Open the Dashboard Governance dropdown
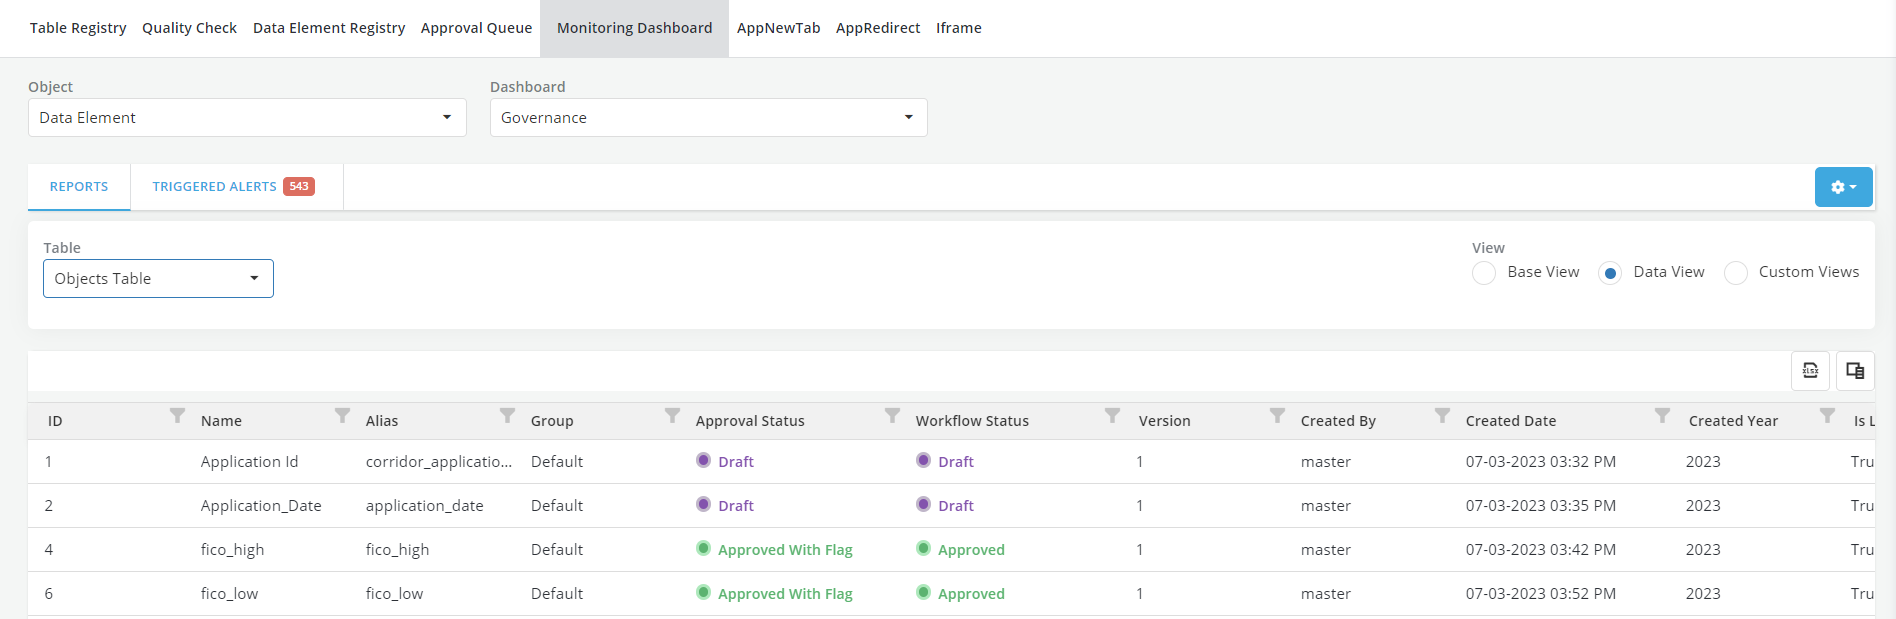The width and height of the screenshot is (1896, 619). coord(708,118)
